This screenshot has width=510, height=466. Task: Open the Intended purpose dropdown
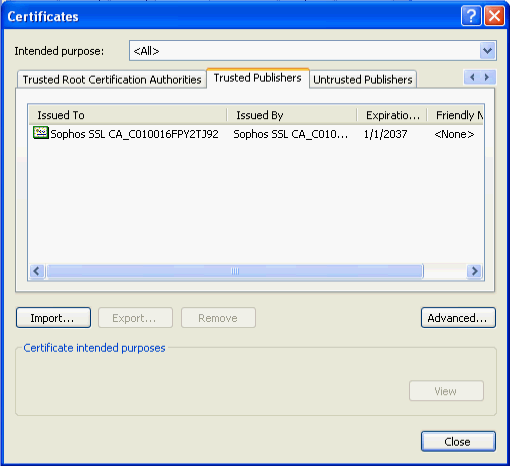tap(487, 51)
